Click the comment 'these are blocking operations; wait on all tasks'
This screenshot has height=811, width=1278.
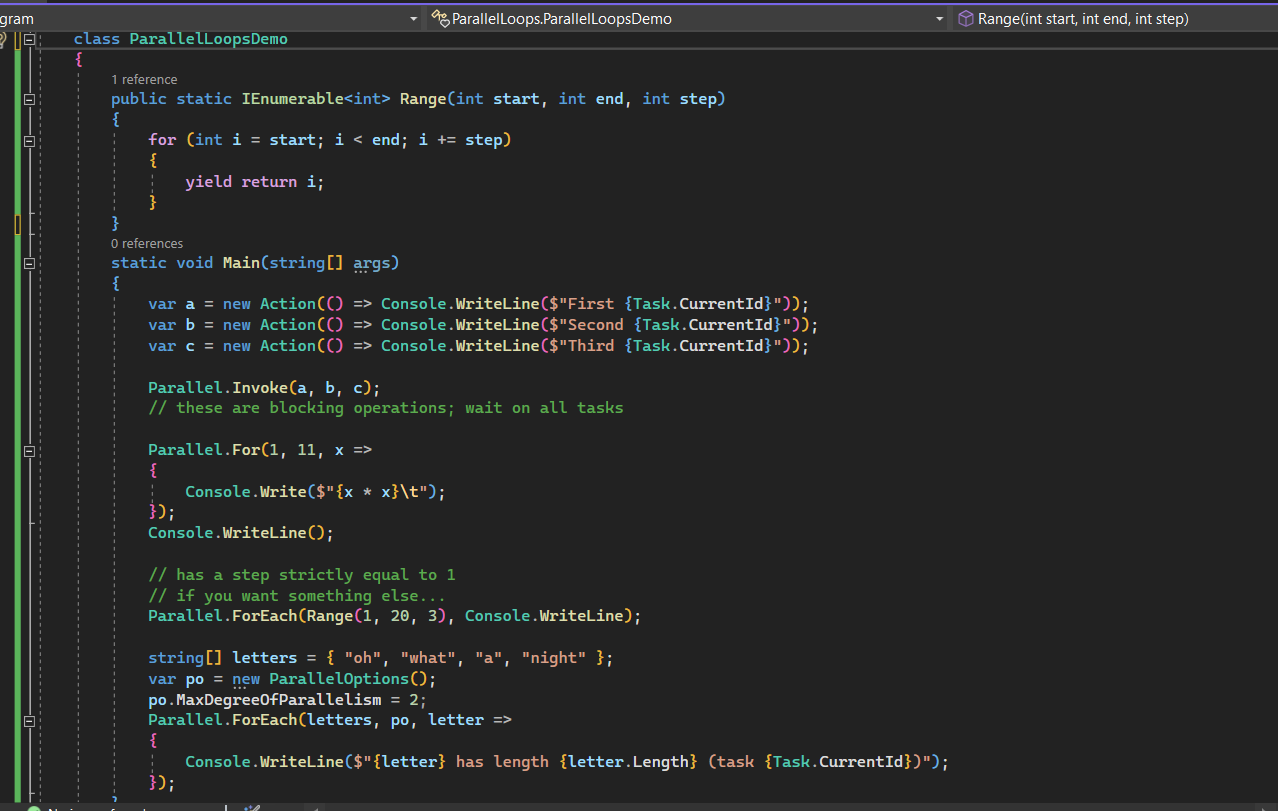pos(385,408)
